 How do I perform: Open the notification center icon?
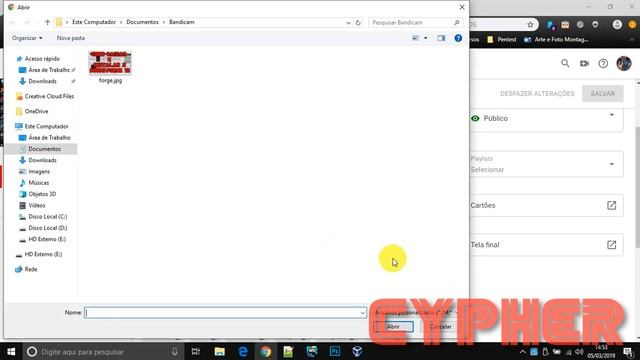click(x=628, y=351)
